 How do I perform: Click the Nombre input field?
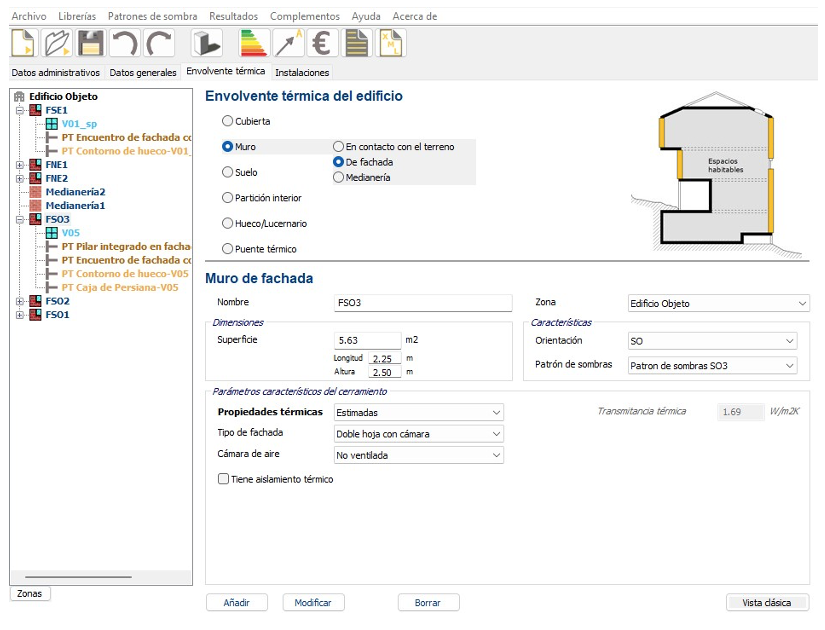pos(423,303)
